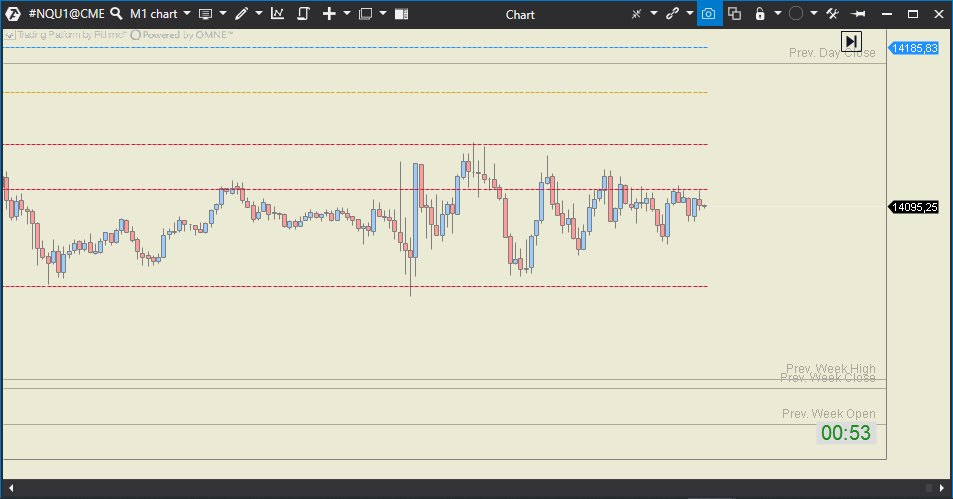
Task: Click the 14095,25 current price label
Action: (914, 207)
